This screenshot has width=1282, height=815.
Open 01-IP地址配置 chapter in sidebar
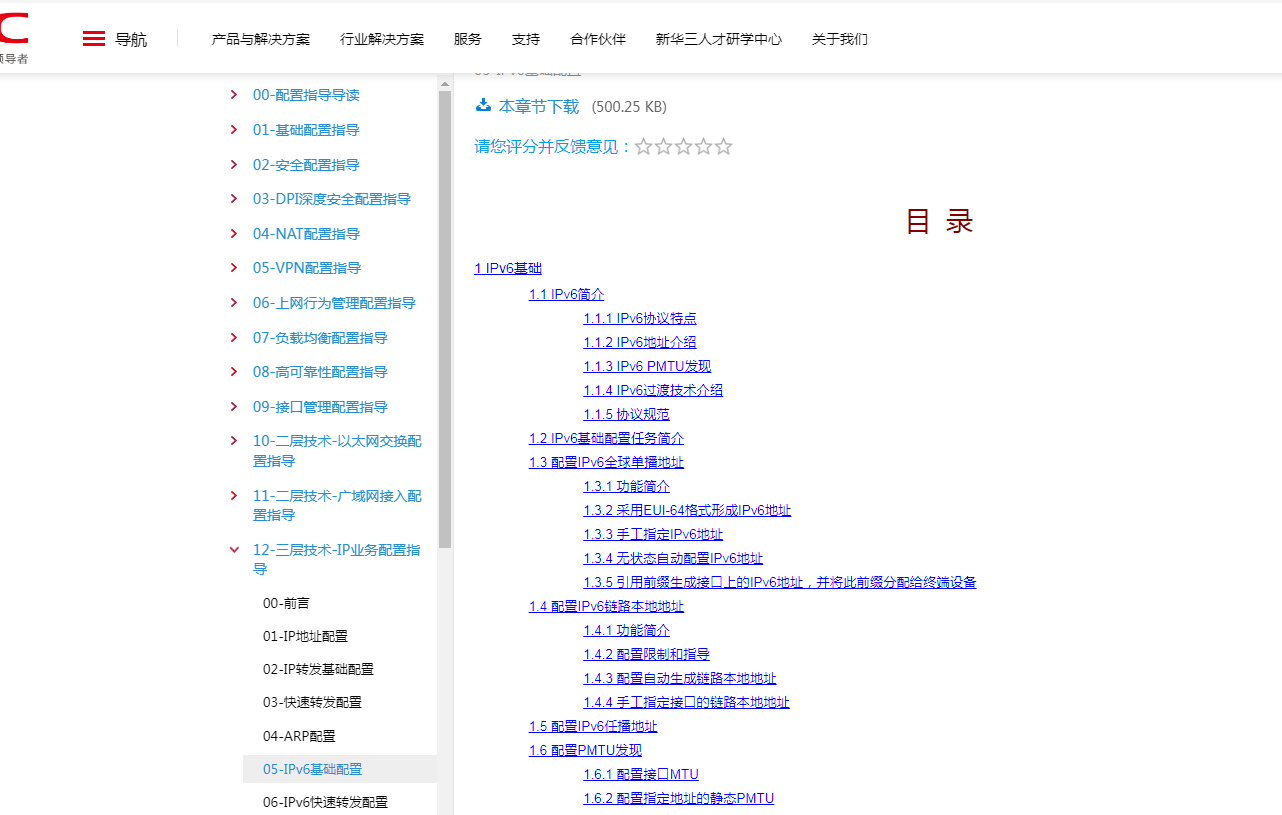pyautogui.click(x=306, y=636)
